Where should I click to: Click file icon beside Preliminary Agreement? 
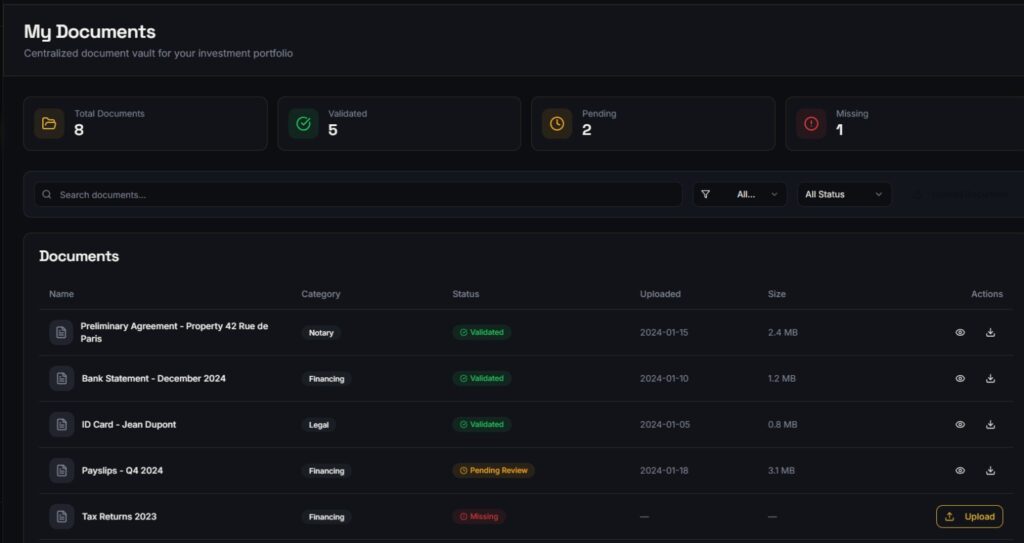[61, 333]
